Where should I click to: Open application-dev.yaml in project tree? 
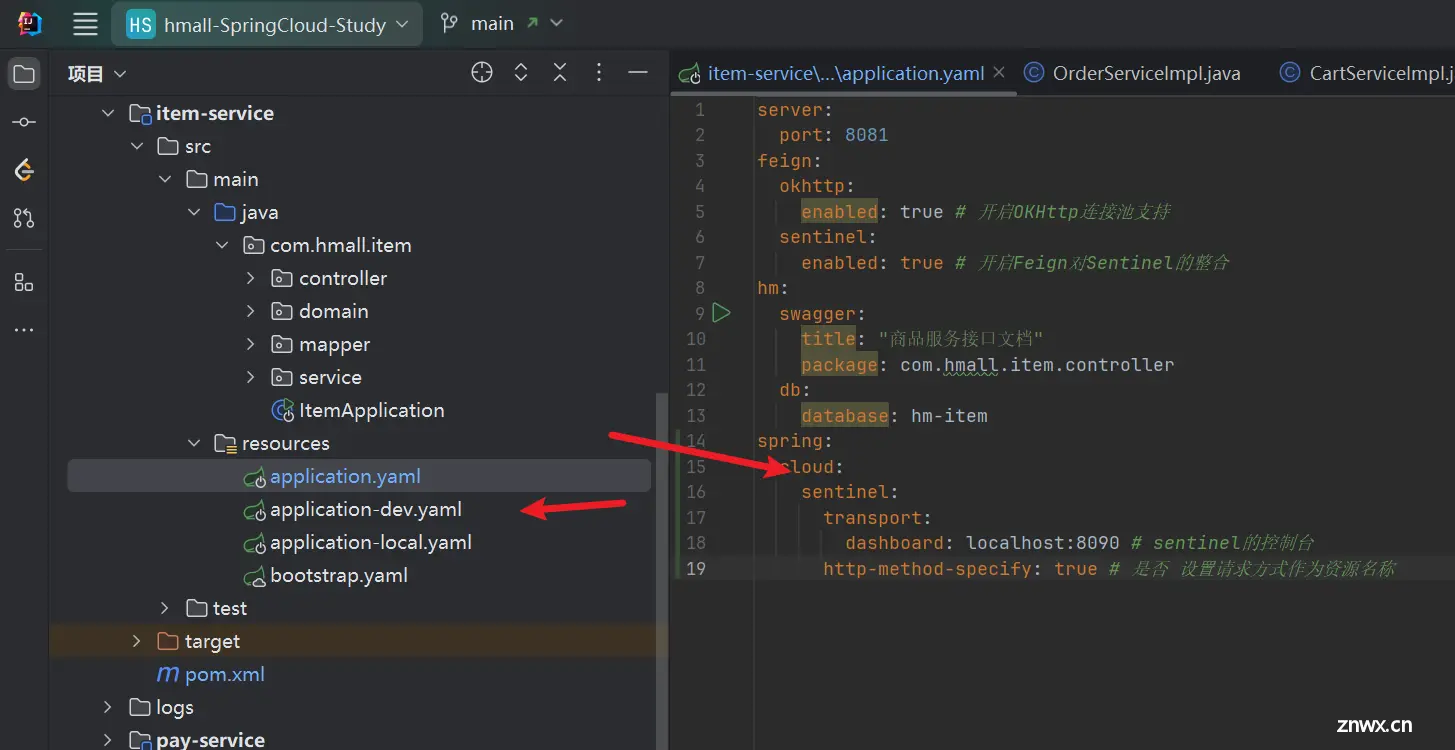(352, 510)
